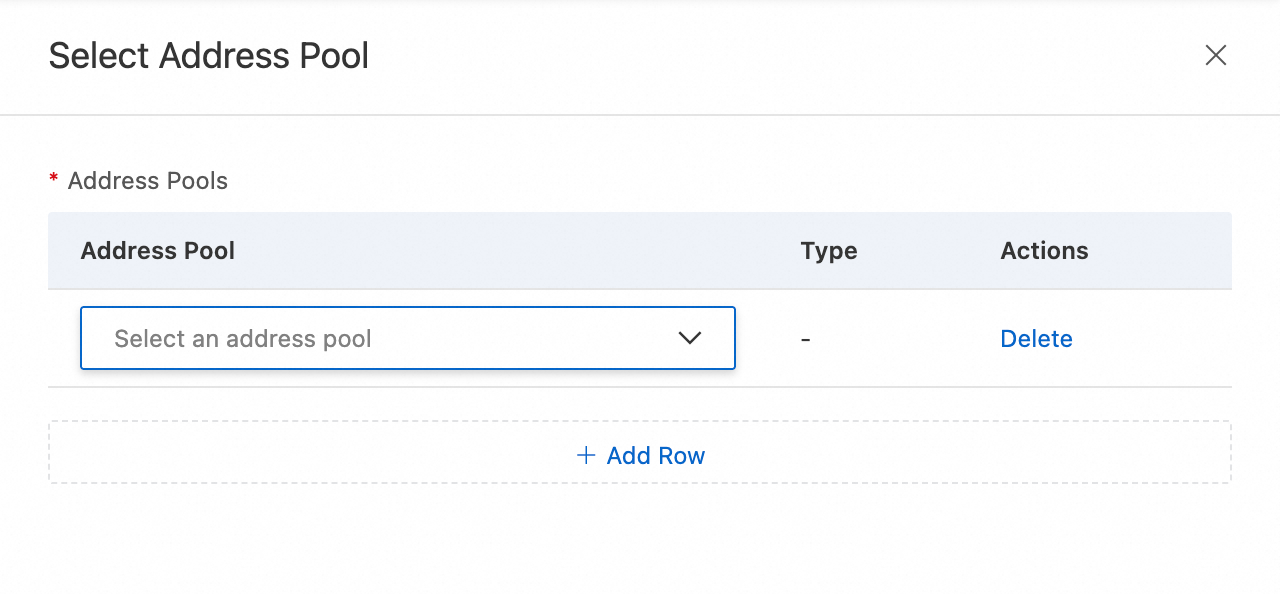Click the 'Add Row' text label
The width and height of the screenshot is (1280, 594).
coord(656,456)
